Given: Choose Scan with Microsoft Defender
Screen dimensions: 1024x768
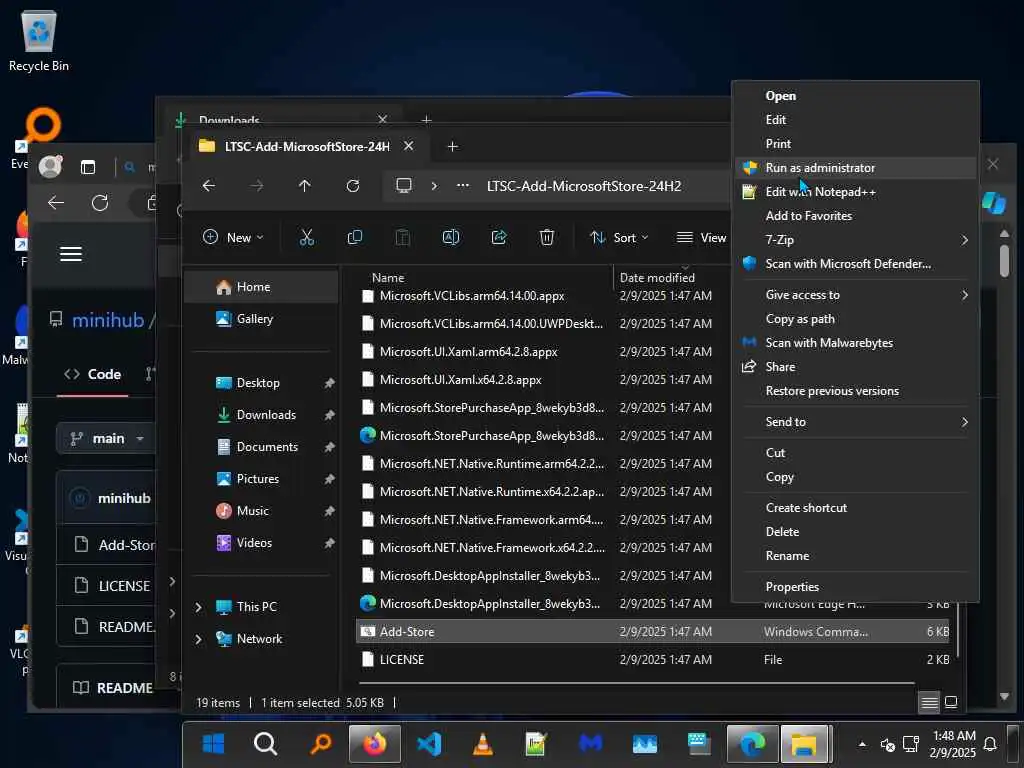Looking at the screenshot, I should pos(856,264).
